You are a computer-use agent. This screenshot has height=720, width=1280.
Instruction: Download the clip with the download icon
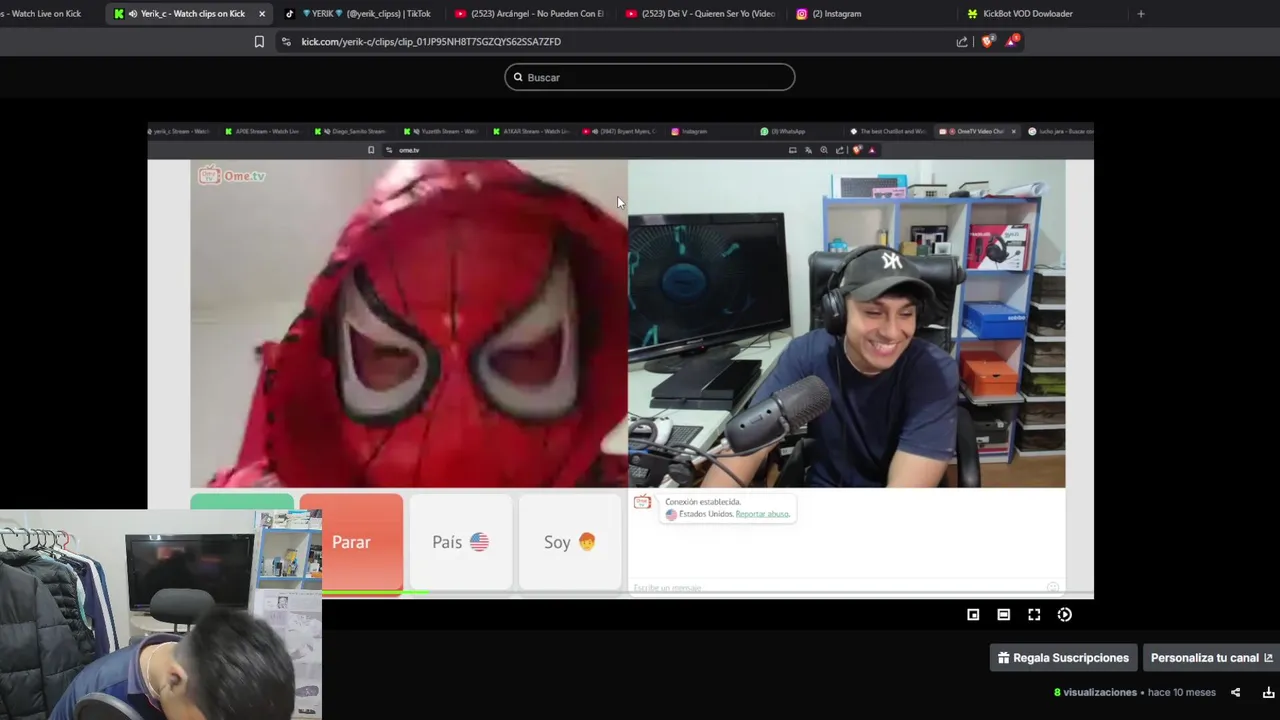pyautogui.click(x=1268, y=692)
